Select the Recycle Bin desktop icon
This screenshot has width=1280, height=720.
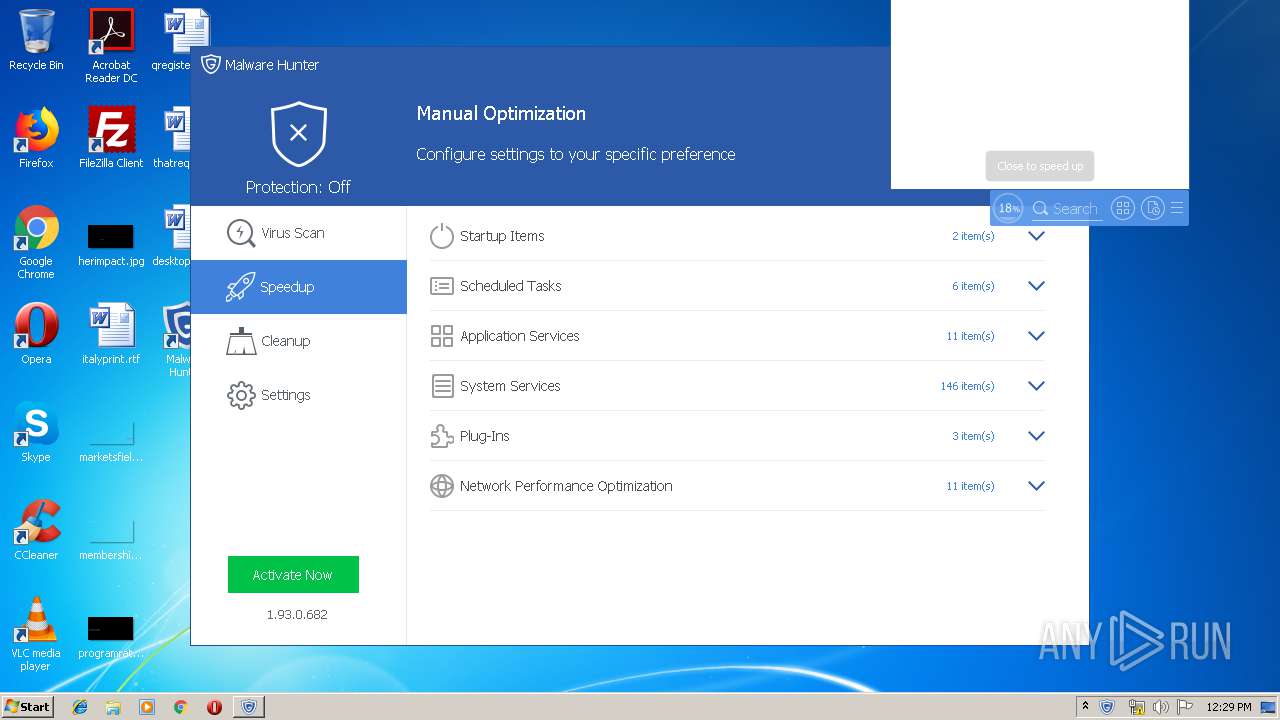pos(36,40)
